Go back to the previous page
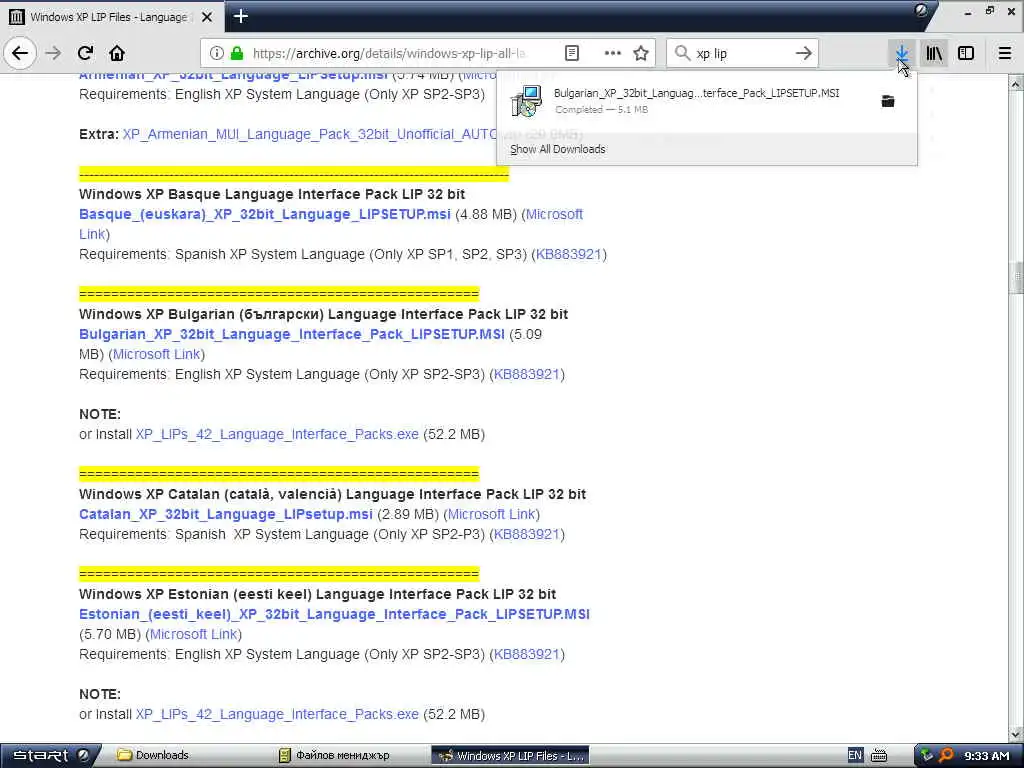 click(20, 53)
